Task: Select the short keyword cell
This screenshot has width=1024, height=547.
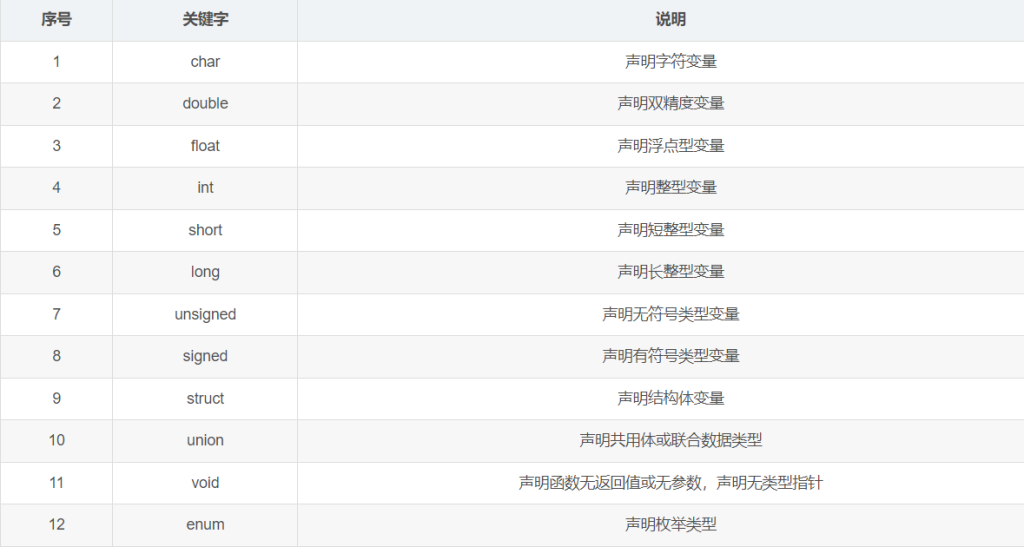Action: click(x=205, y=230)
